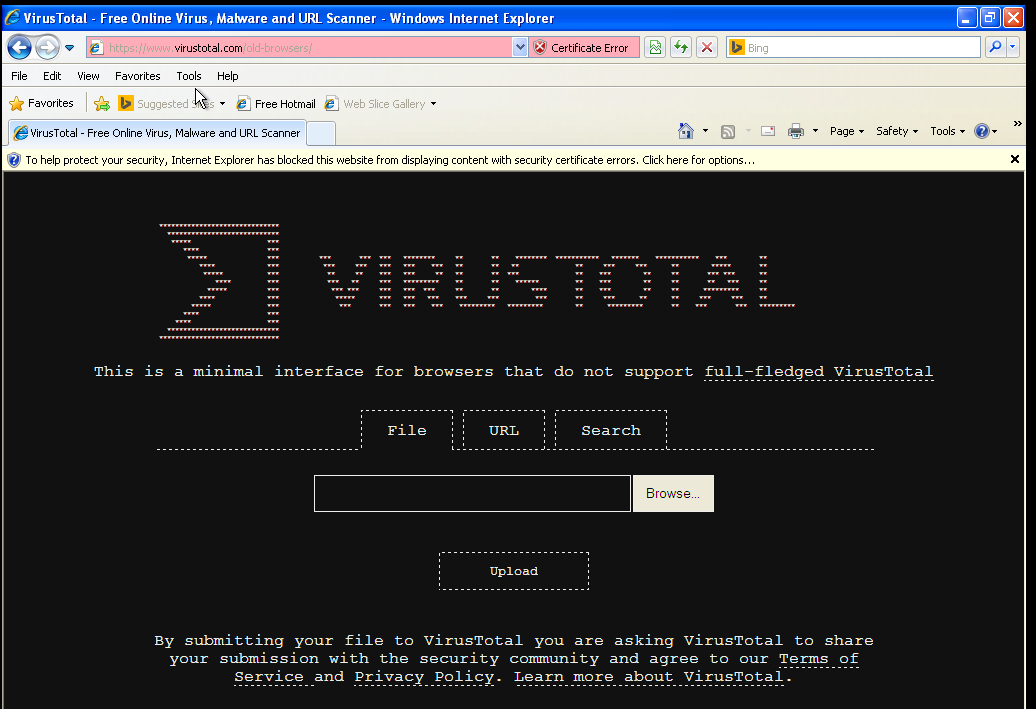The width and height of the screenshot is (1036, 709).
Task: Click the Print icon
Action: click(796, 131)
